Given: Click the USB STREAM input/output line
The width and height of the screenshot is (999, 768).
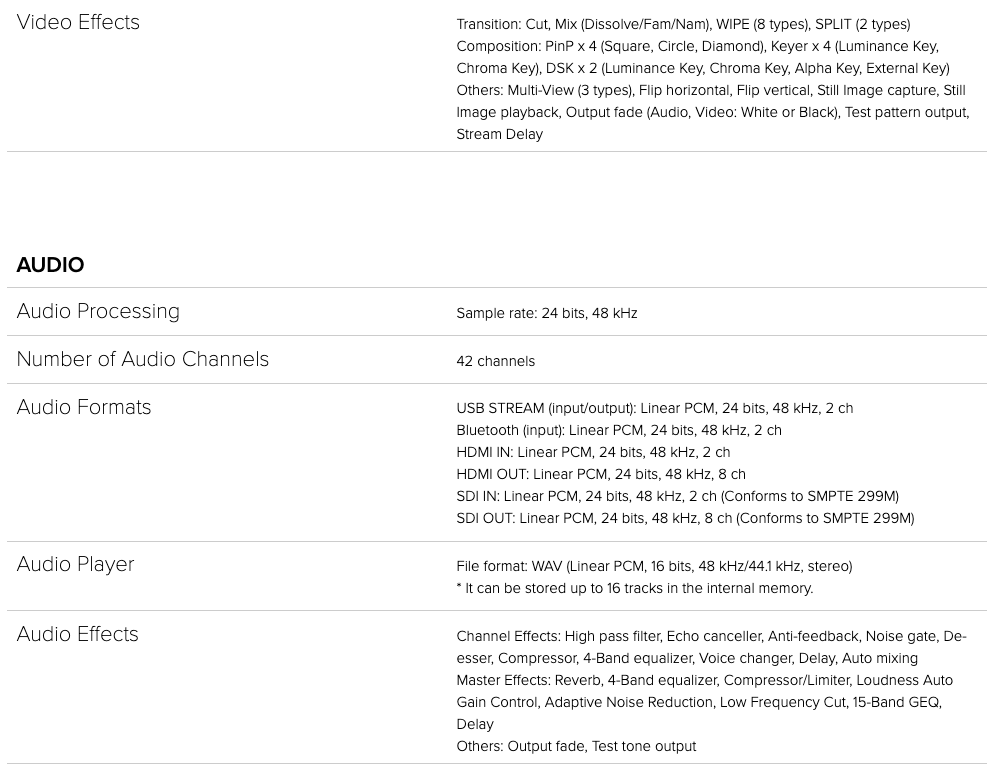Looking at the screenshot, I should (x=654, y=408).
